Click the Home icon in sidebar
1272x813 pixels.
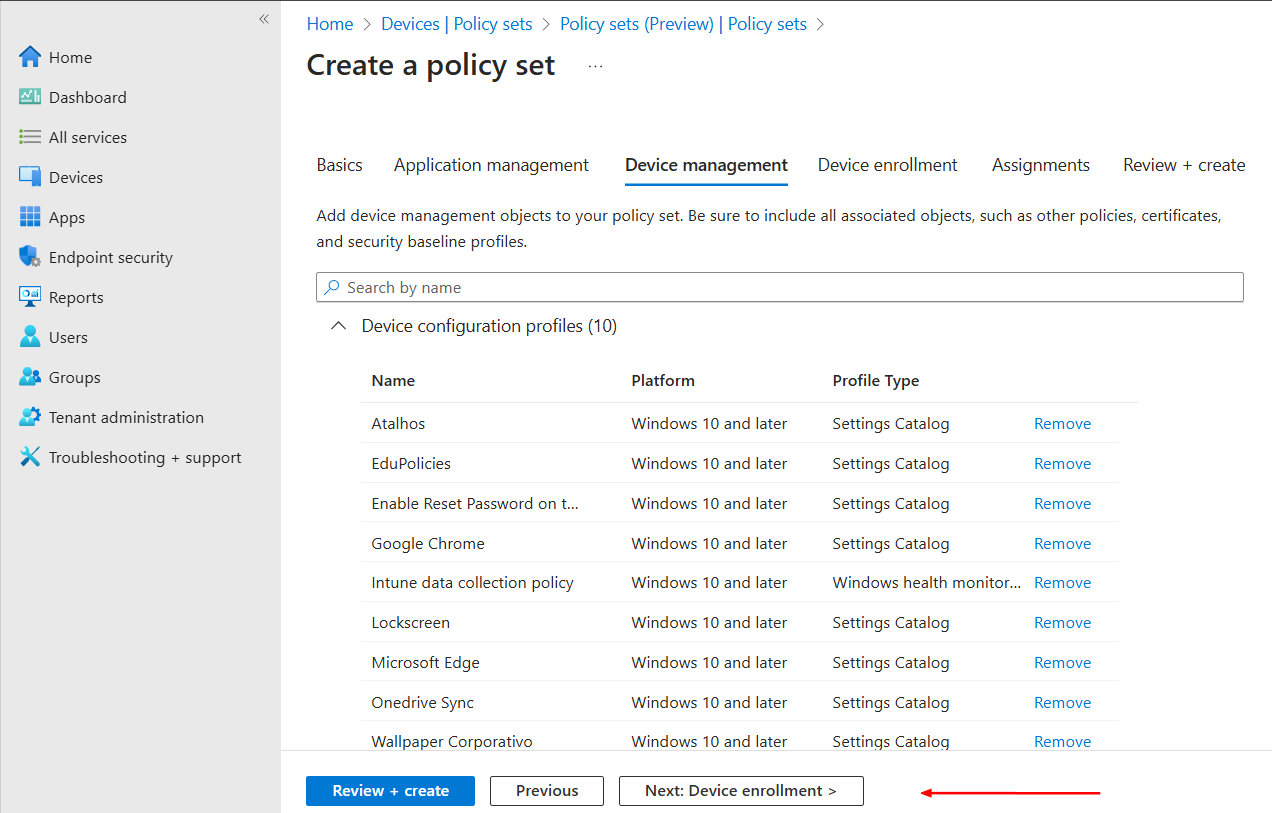tap(30, 57)
